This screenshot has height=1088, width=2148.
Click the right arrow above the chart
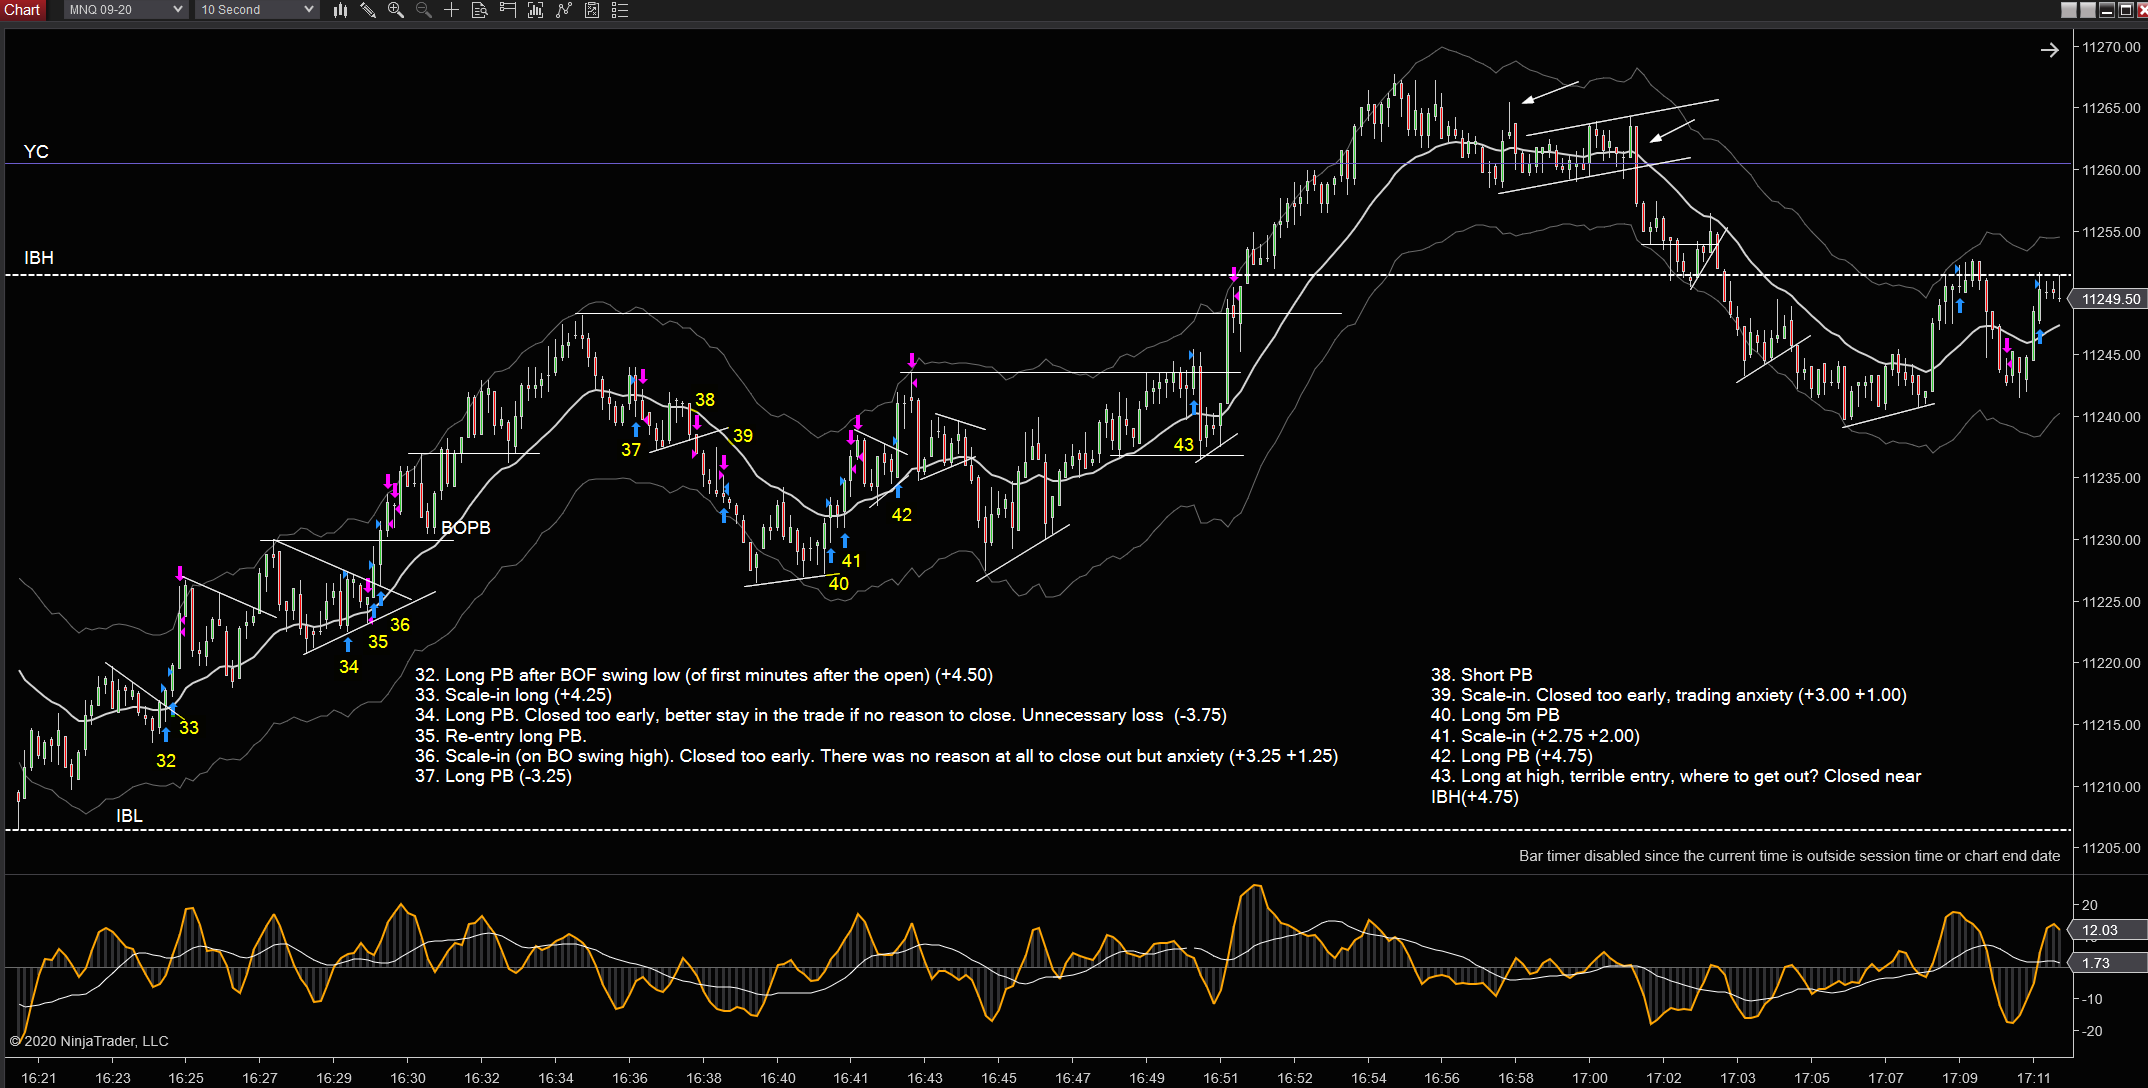click(x=2049, y=50)
